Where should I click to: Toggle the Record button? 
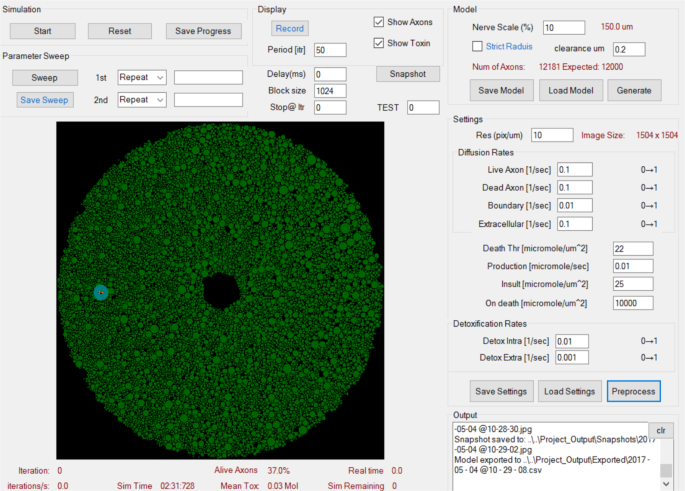[289, 28]
